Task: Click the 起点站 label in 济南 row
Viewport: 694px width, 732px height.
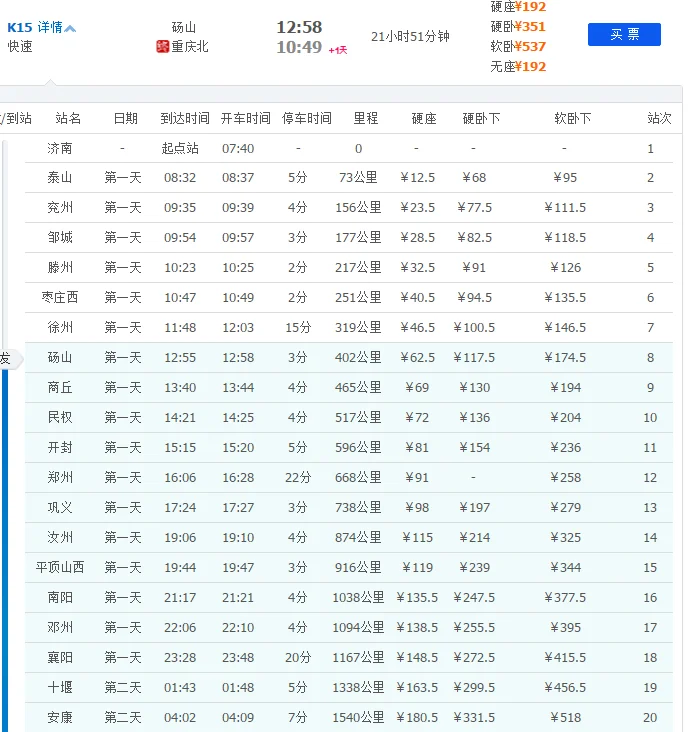Action: (180, 148)
